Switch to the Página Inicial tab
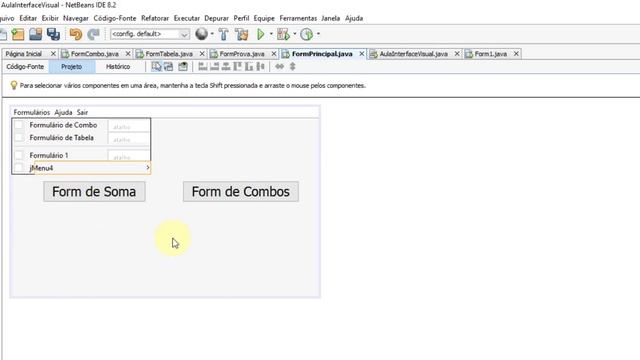The image size is (640, 360). (24, 54)
